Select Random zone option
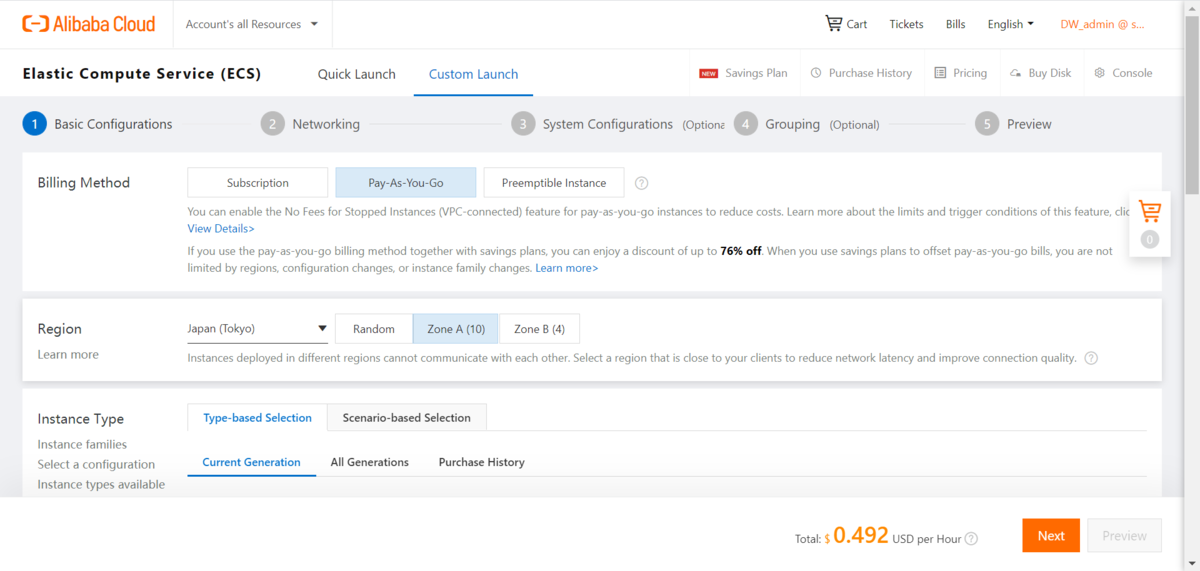This screenshot has width=1200, height=571. click(x=374, y=329)
